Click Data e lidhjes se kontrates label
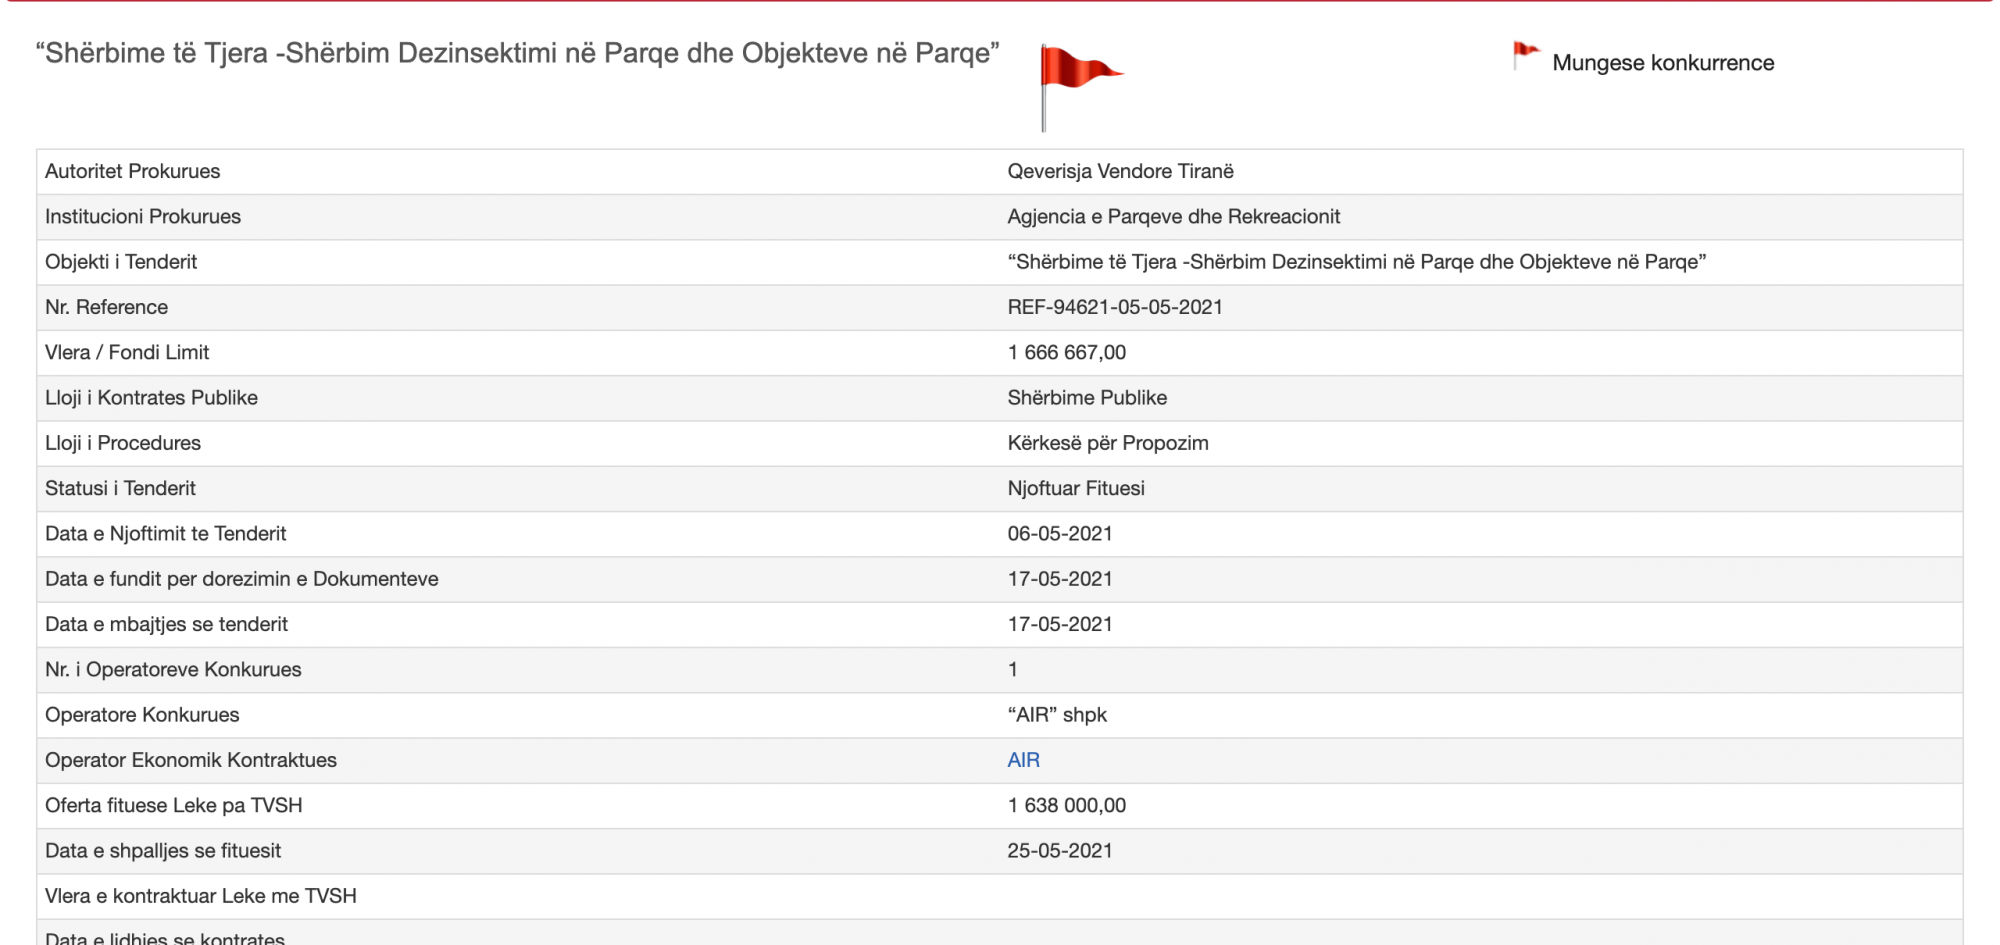This screenshot has width=2000, height=945. pyautogui.click(x=165, y=938)
